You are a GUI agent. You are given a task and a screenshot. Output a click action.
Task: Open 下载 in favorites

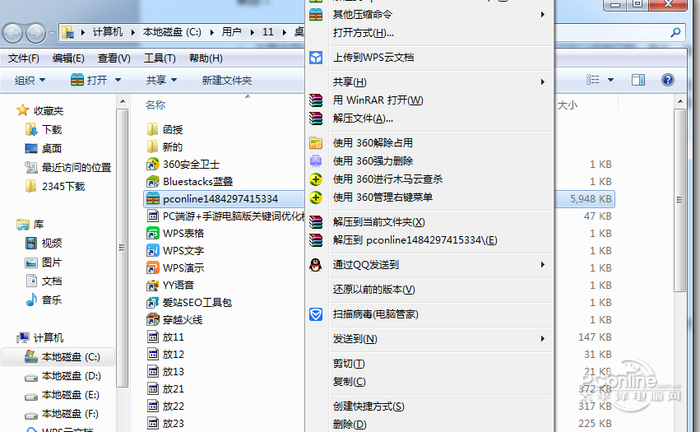(43, 129)
